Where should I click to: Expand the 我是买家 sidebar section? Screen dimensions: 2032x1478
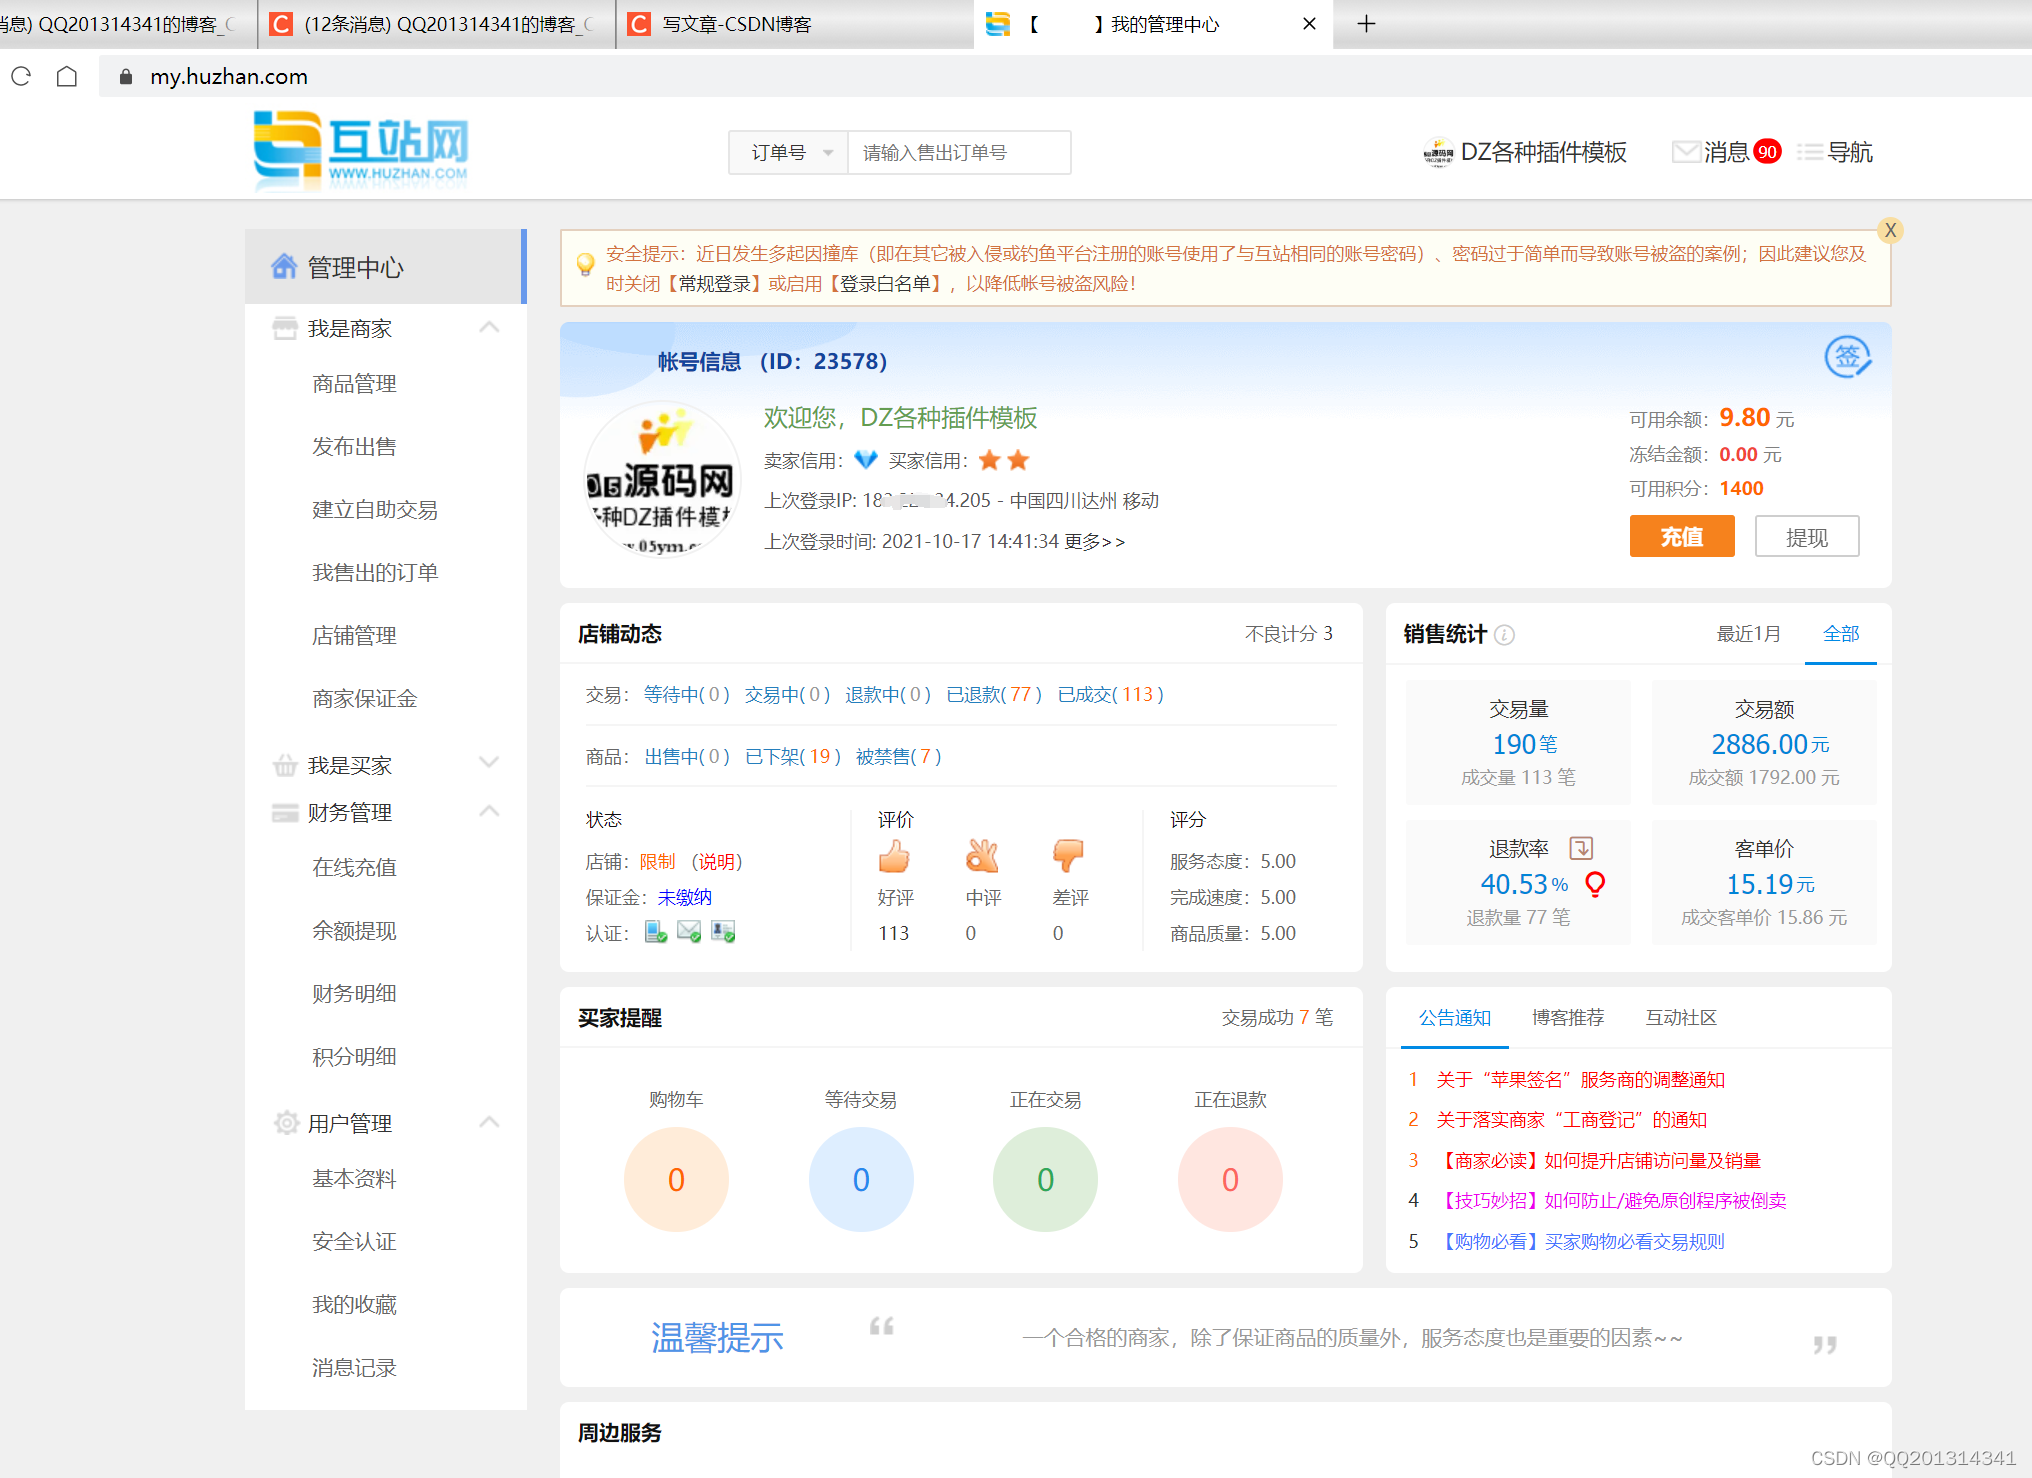pos(489,763)
